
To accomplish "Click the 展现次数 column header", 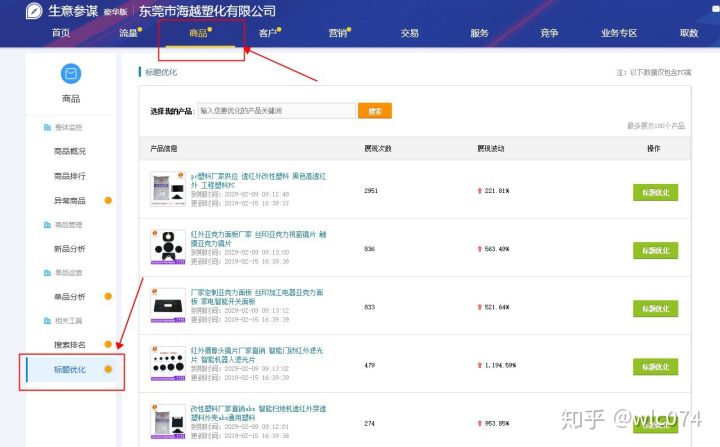I will (x=377, y=148).
